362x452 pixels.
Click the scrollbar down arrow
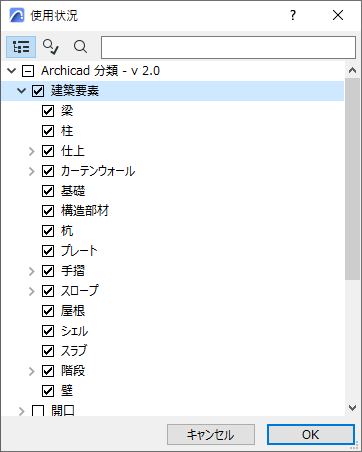(x=352, y=407)
